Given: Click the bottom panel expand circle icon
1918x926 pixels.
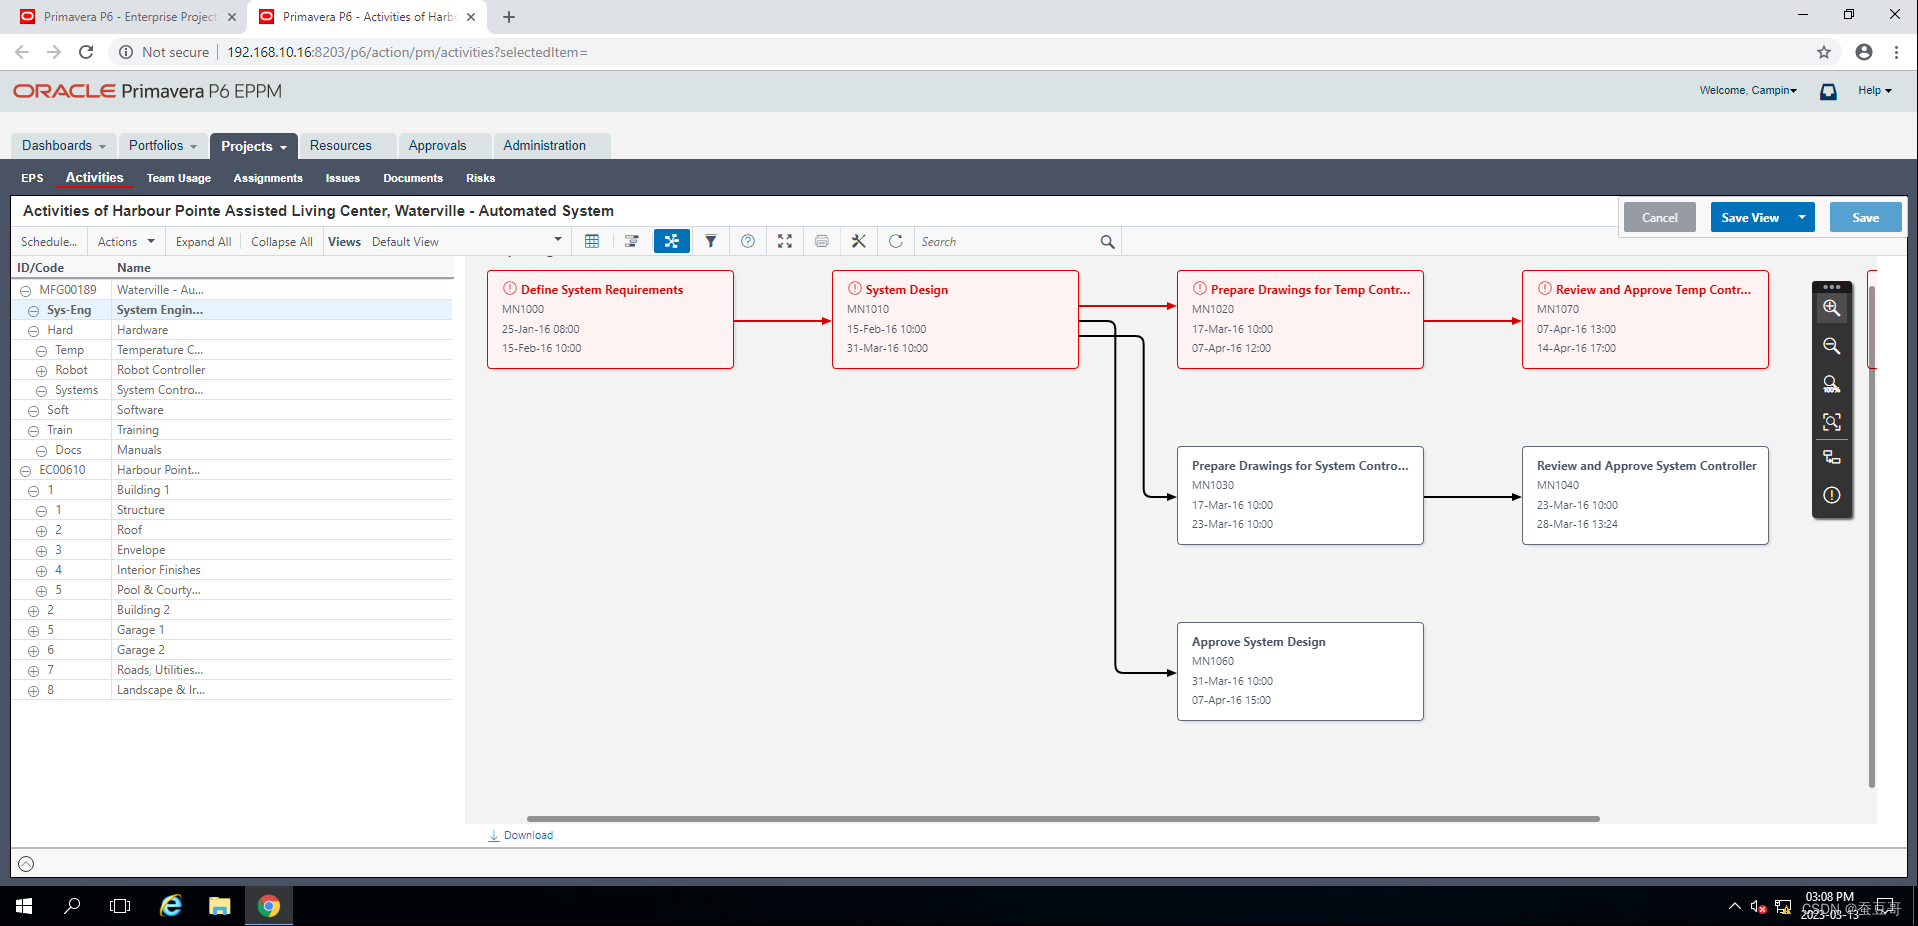Looking at the screenshot, I should 26,864.
